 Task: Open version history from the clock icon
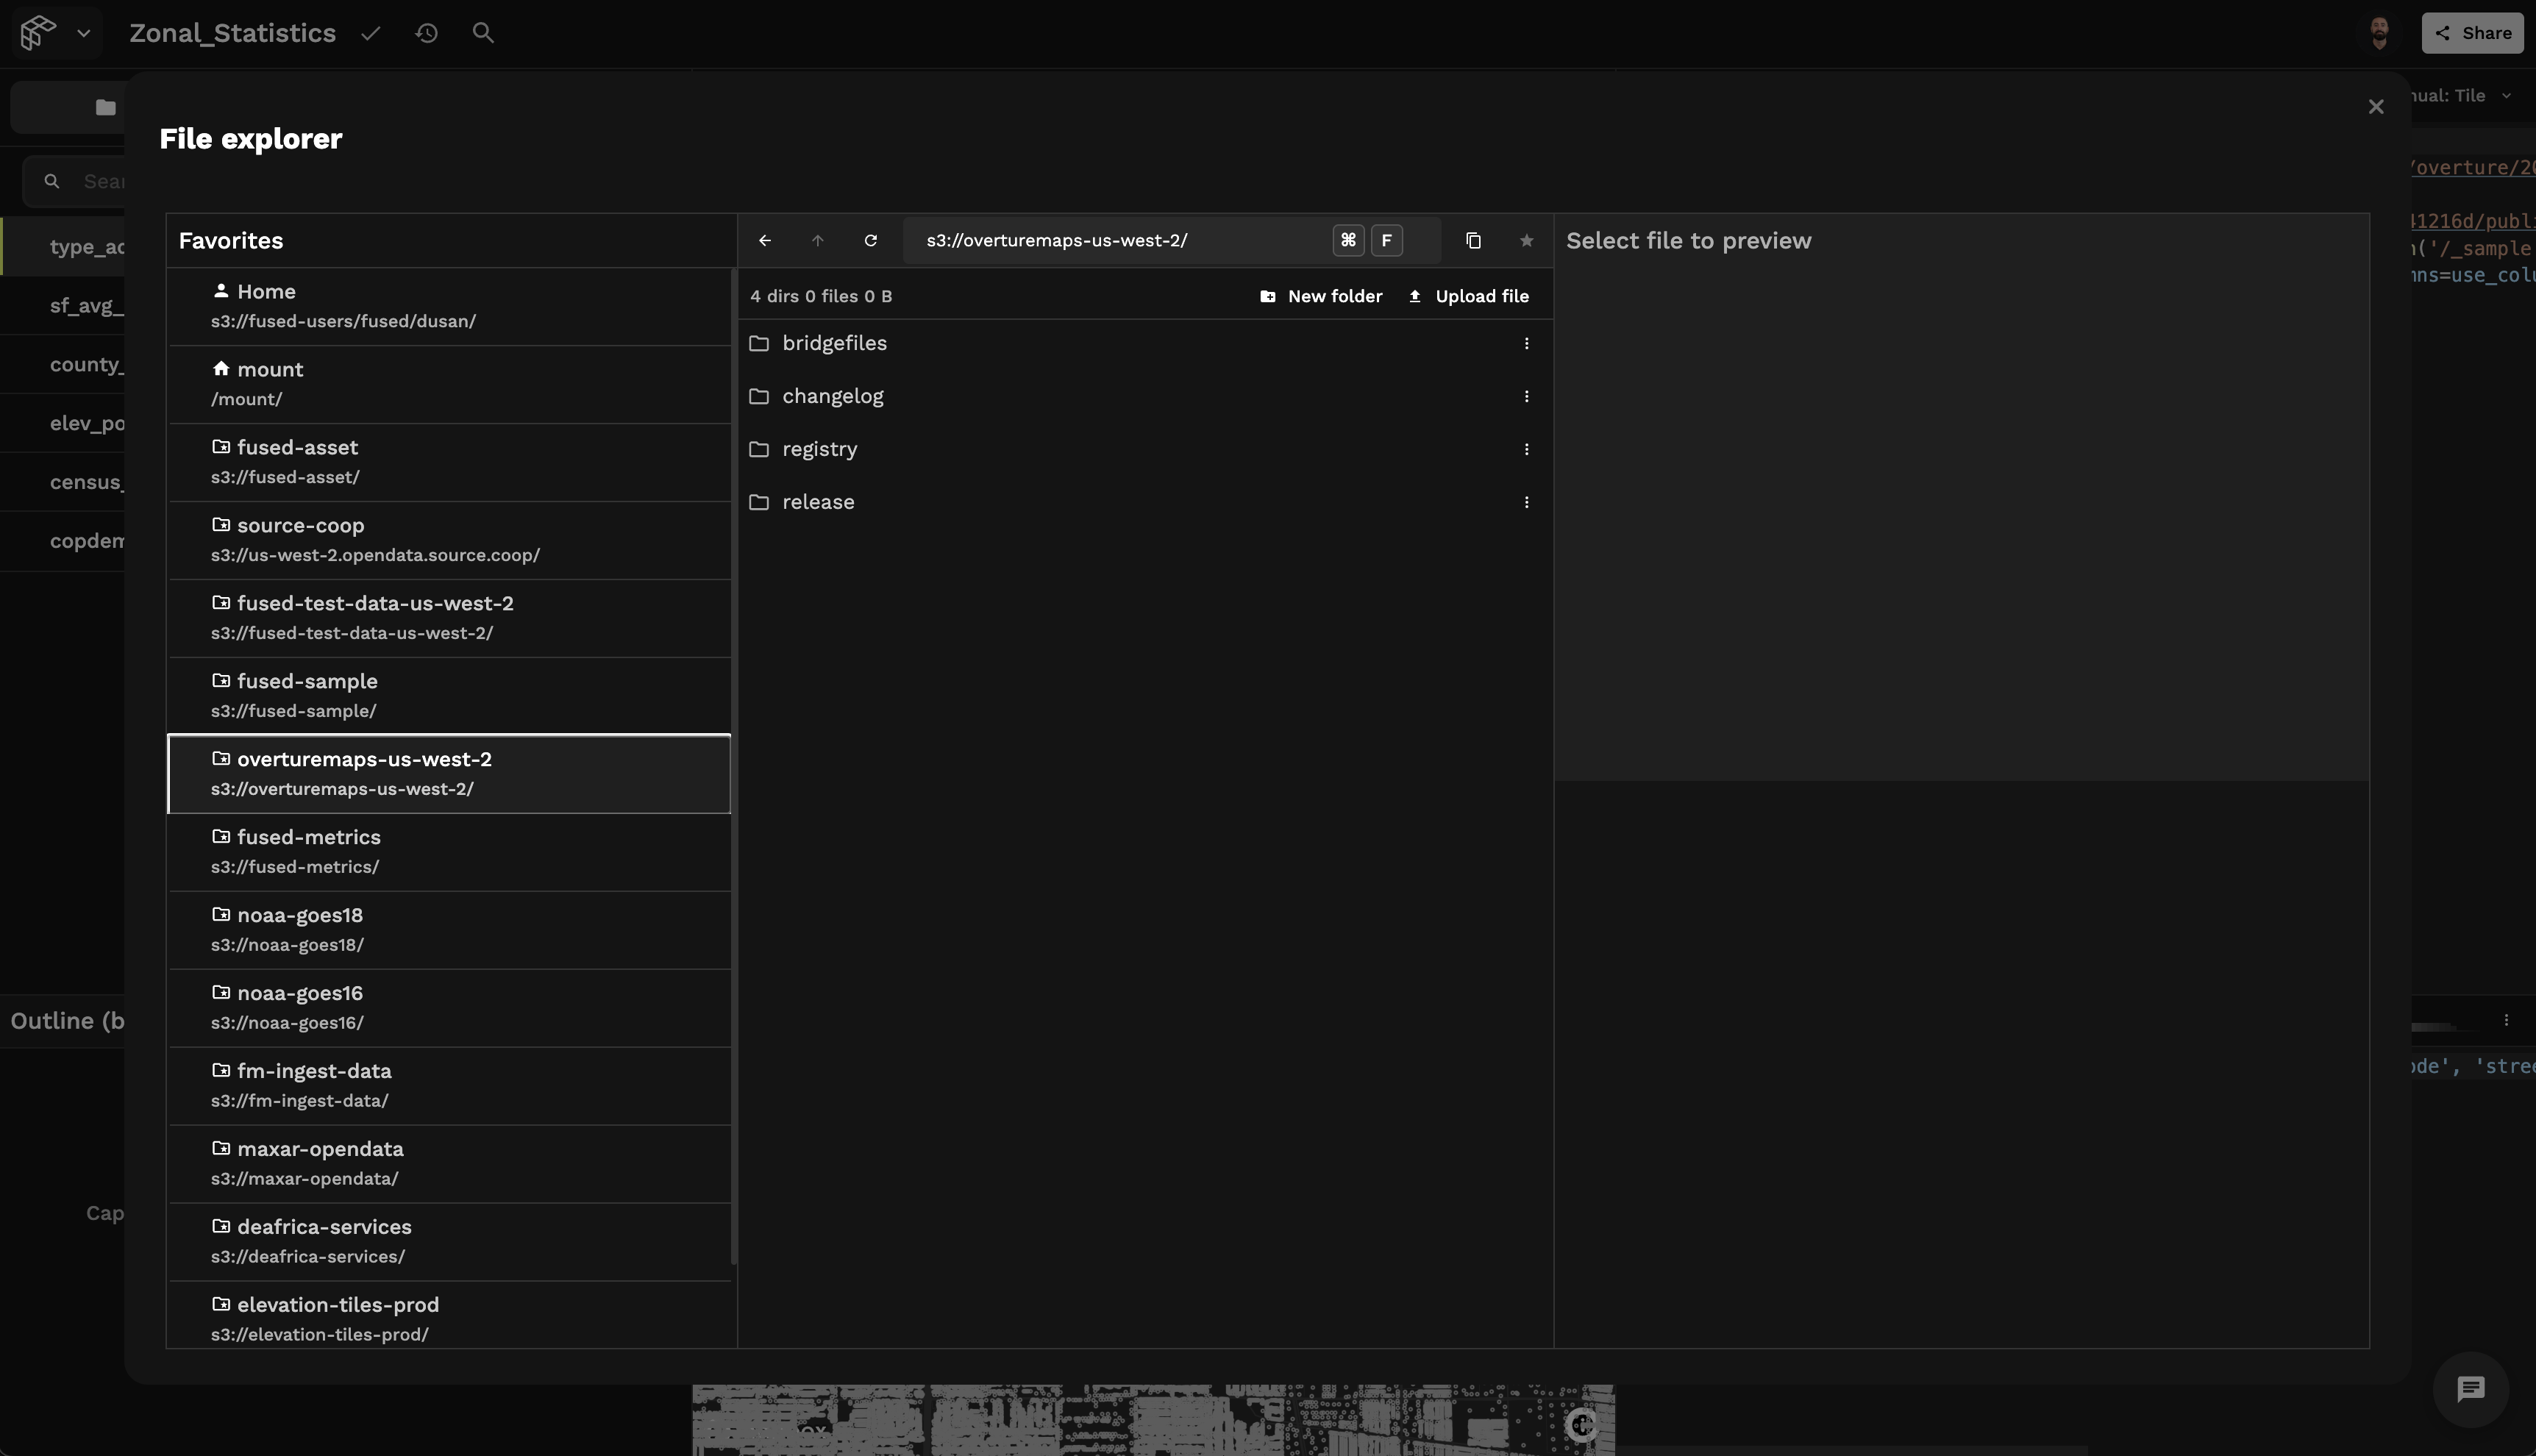coord(427,33)
